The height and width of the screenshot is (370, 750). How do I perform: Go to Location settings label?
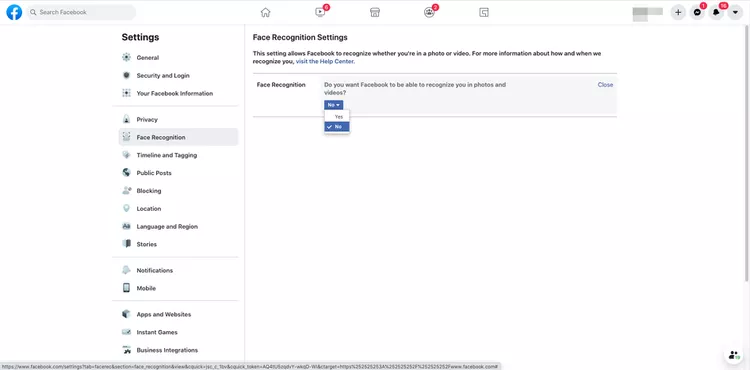click(x=149, y=209)
